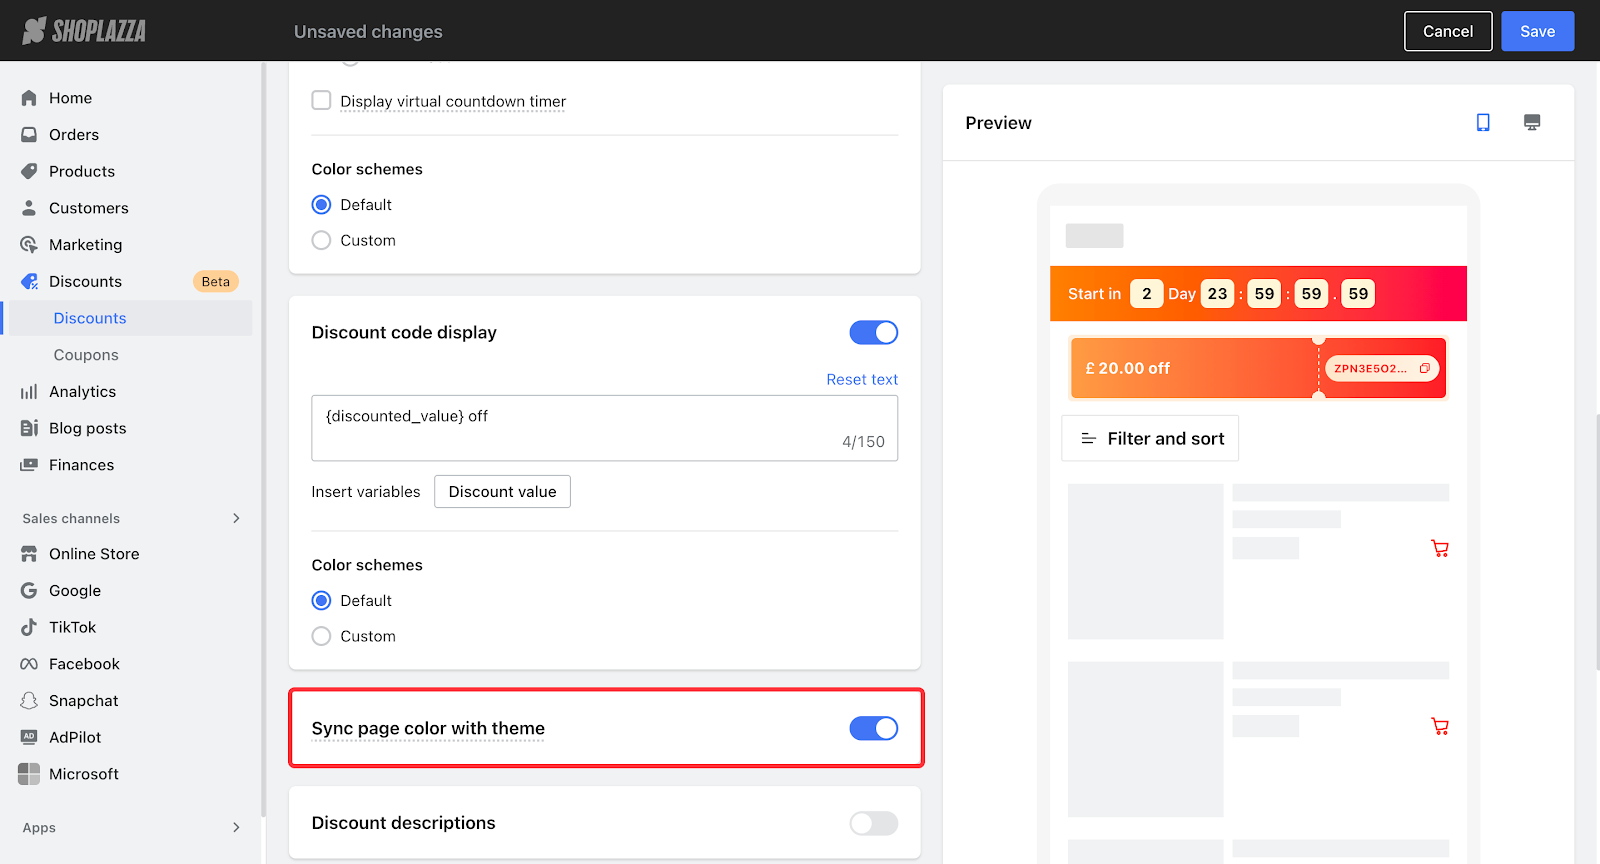Turn off Sync page color with theme
Viewport: 1600px width, 864px height.
click(873, 729)
